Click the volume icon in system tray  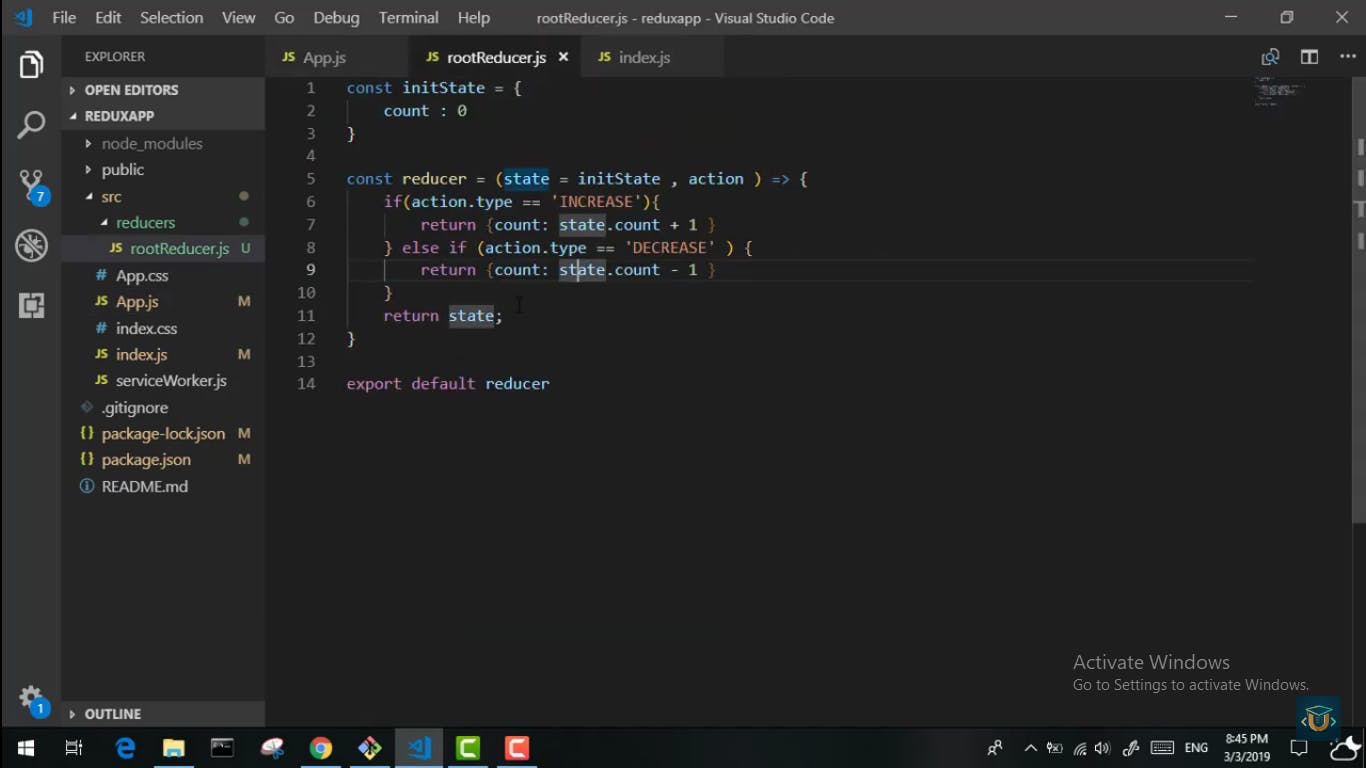point(1103,748)
